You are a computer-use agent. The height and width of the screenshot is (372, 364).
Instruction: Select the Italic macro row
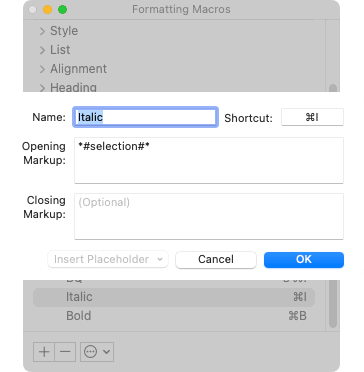coord(174,297)
